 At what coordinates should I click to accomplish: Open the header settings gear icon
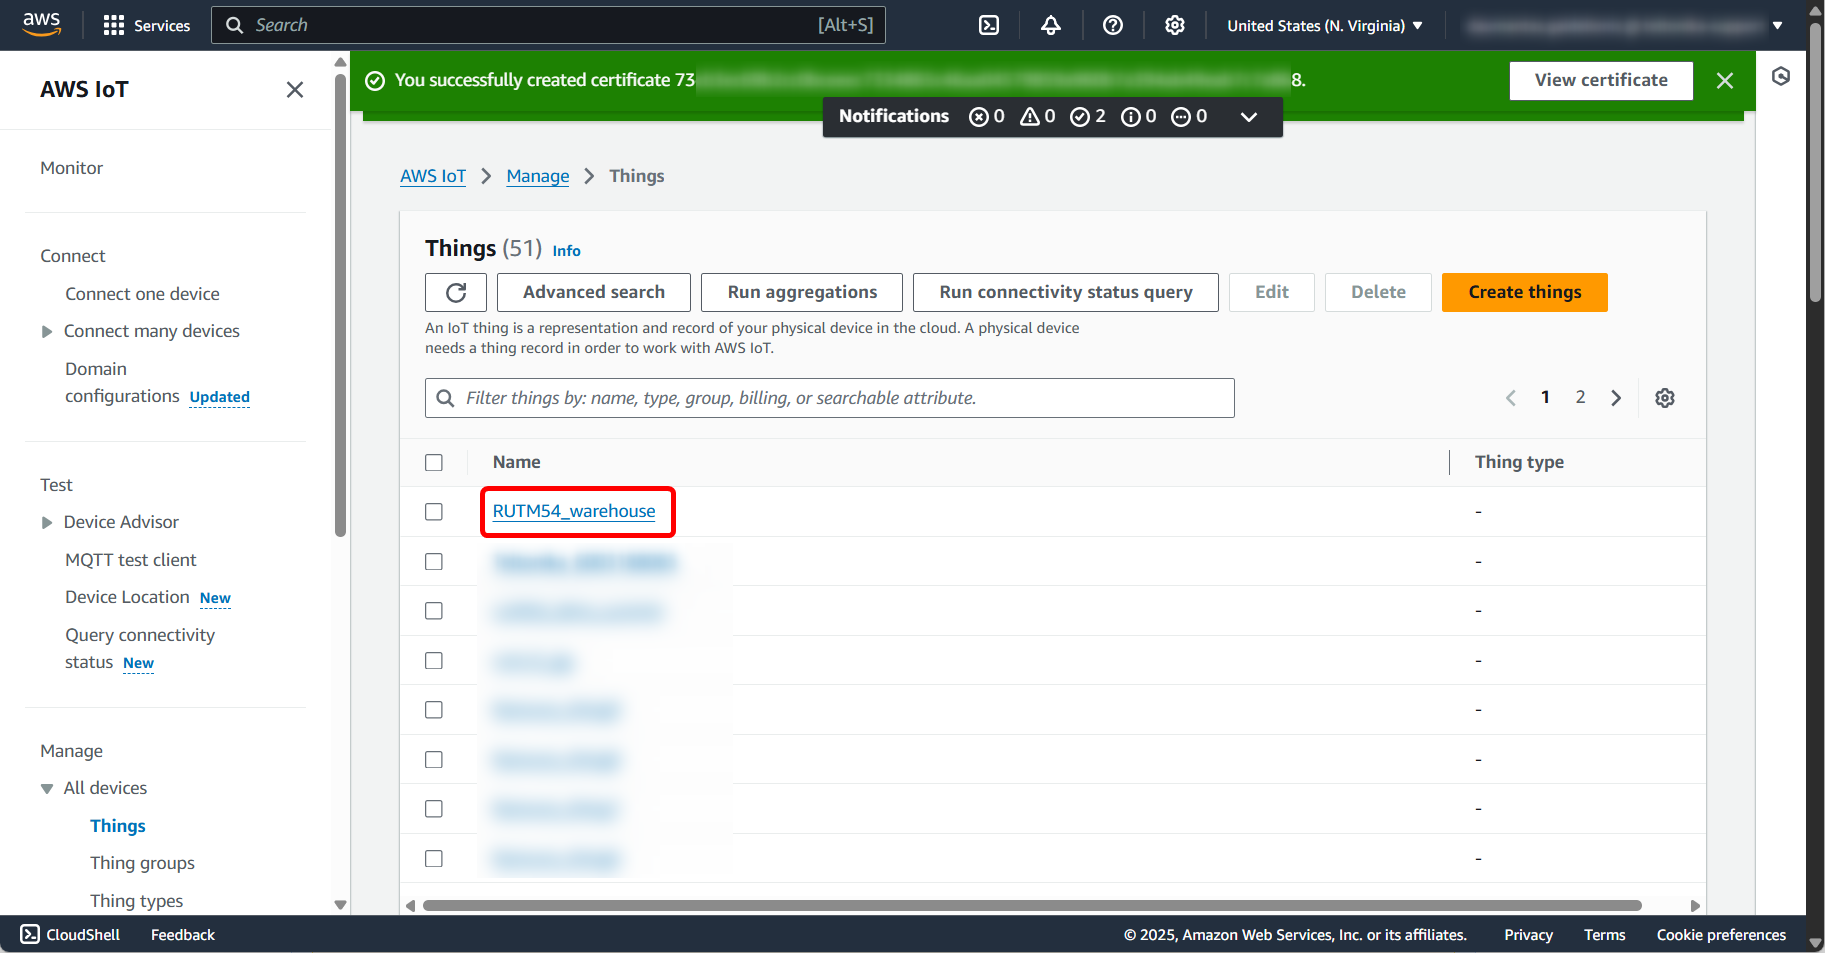(1174, 26)
